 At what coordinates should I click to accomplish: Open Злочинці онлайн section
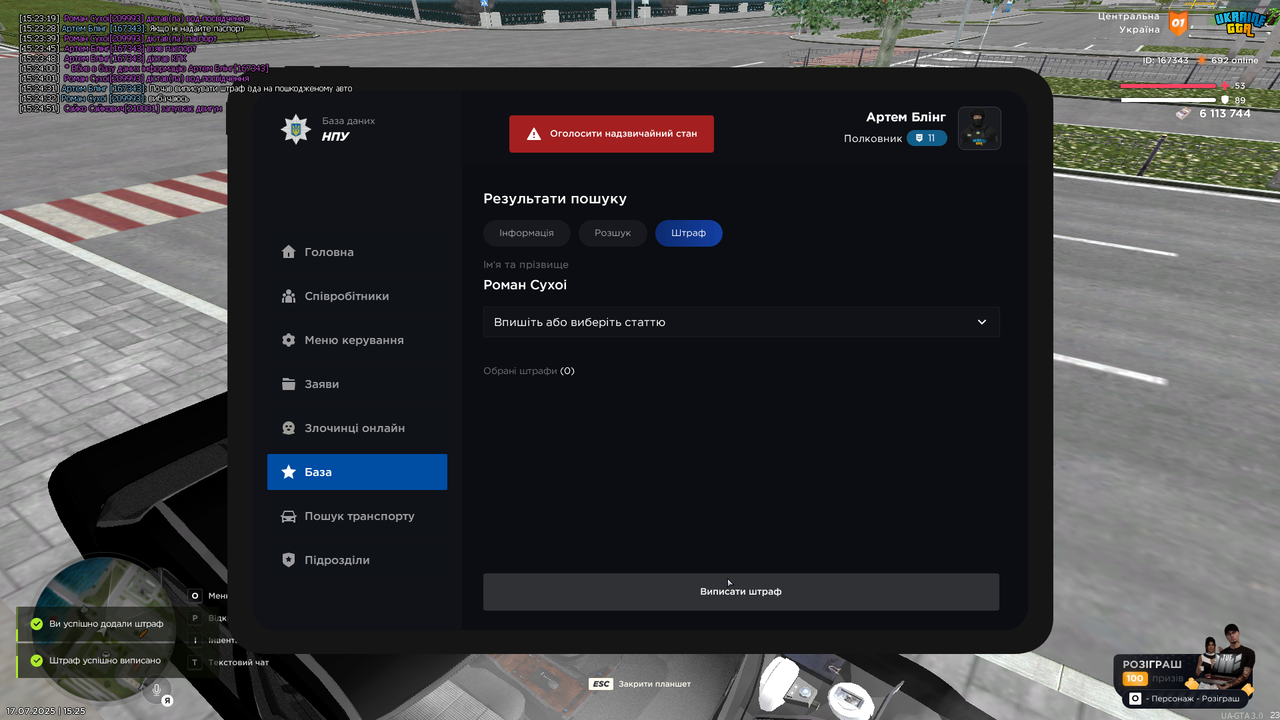(357, 428)
